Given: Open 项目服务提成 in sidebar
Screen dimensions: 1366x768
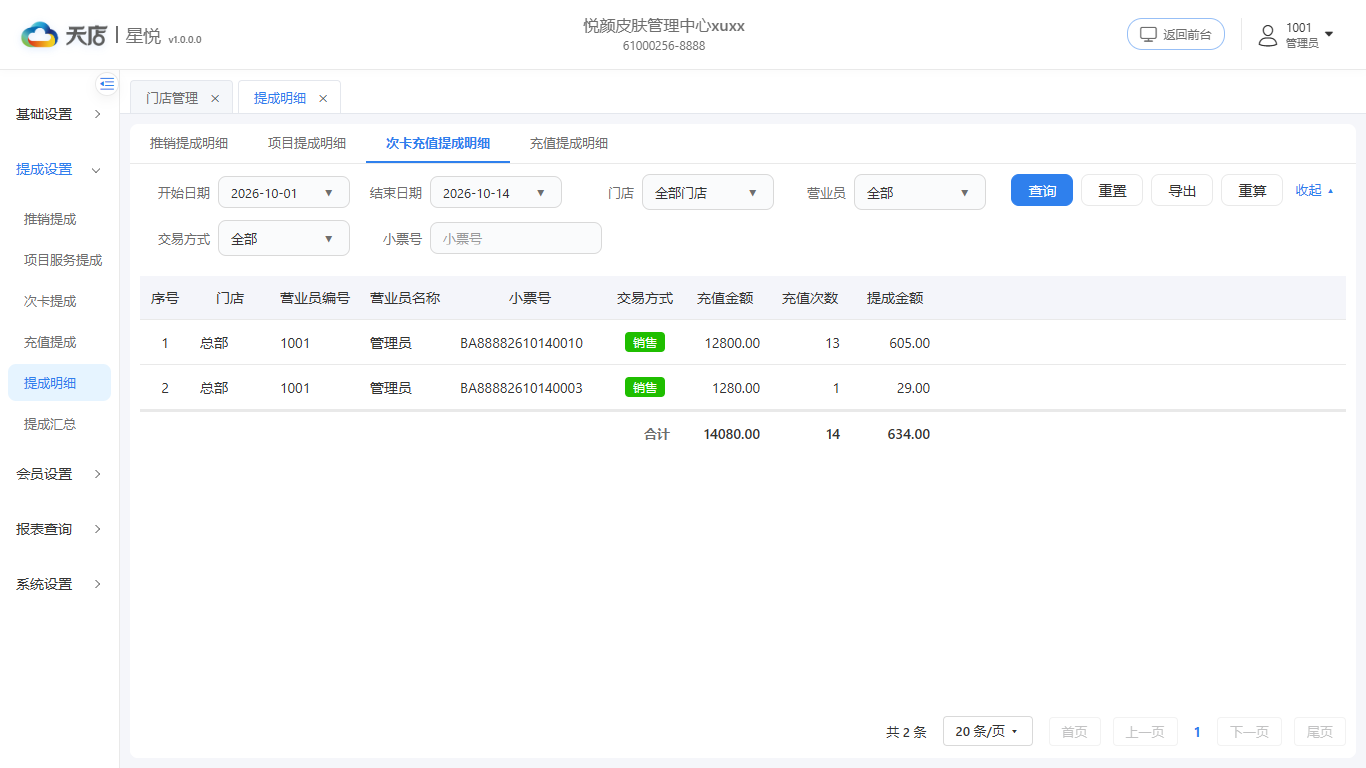Looking at the screenshot, I should (63, 260).
